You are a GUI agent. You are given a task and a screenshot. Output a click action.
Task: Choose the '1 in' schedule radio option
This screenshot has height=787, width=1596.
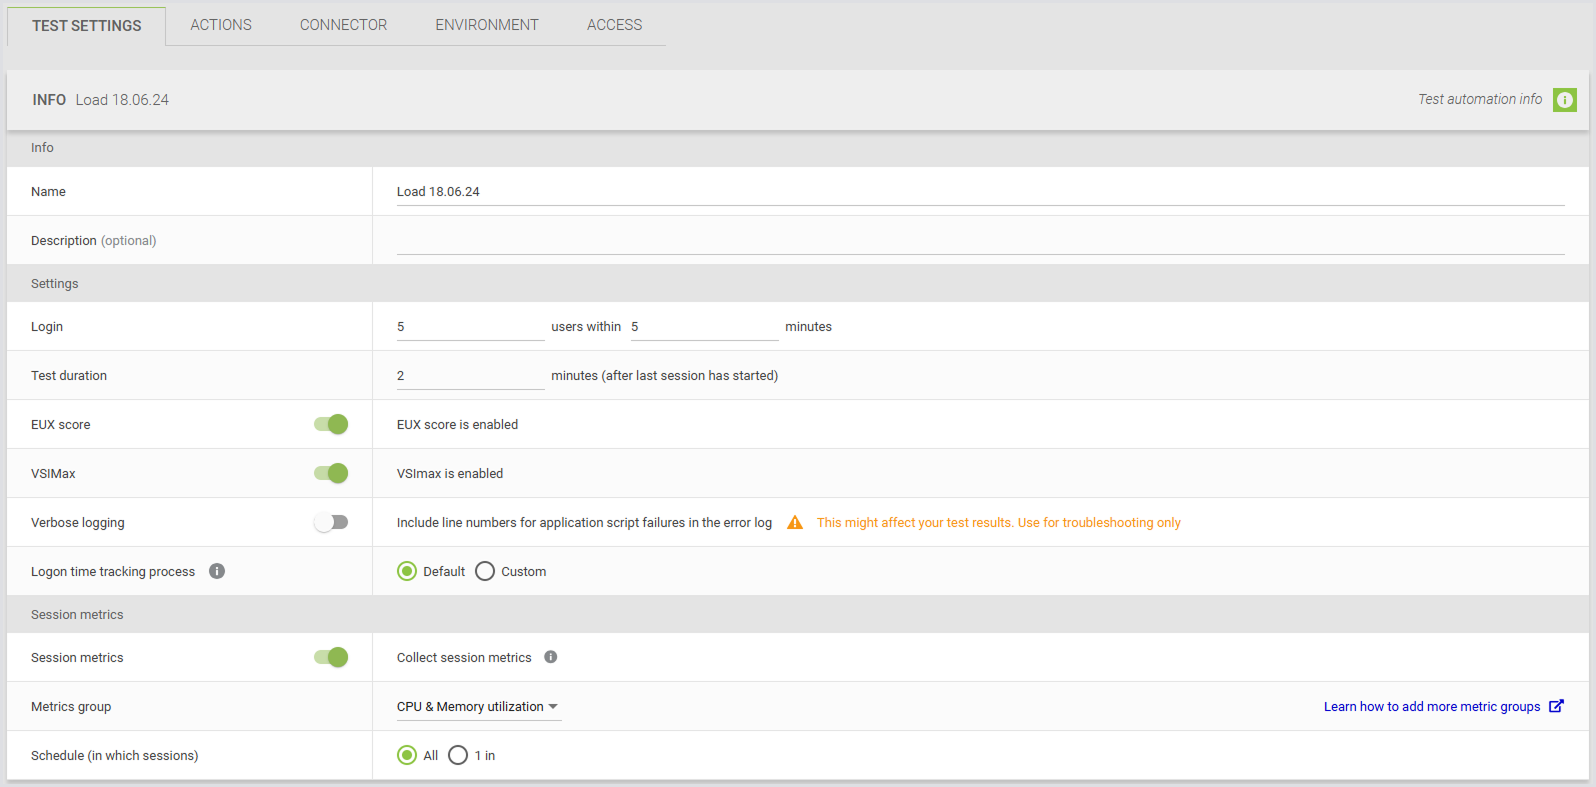458,755
